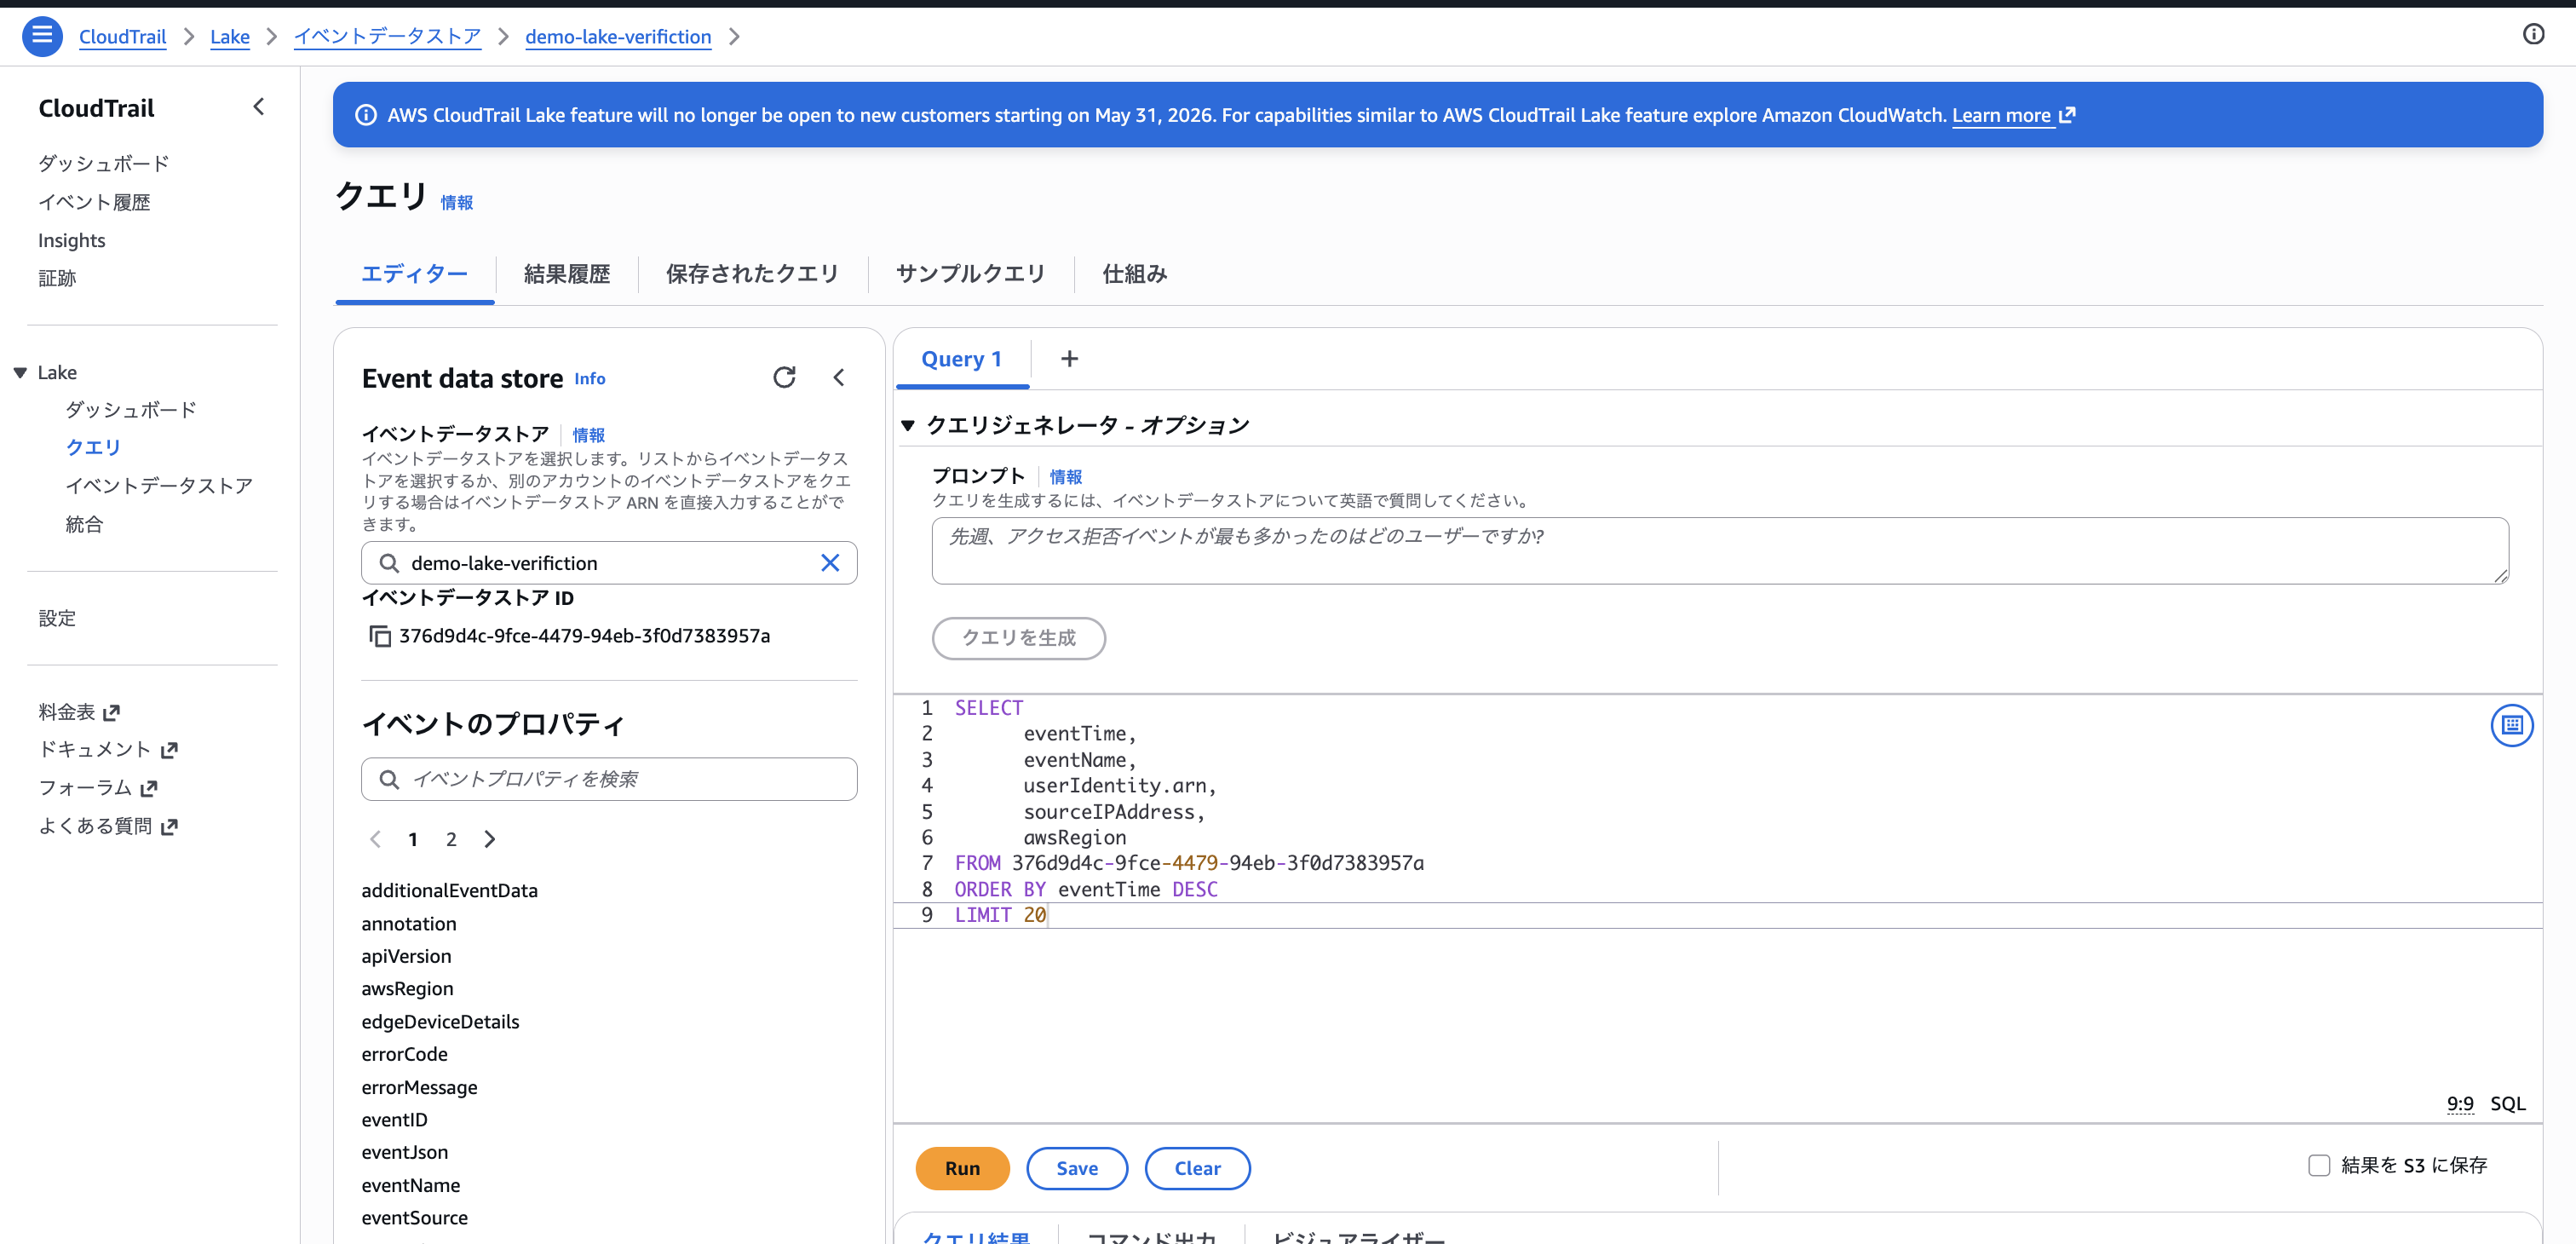Image resolution: width=2576 pixels, height=1244 pixels.
Task: Click 情報 link beside プロンプト
Action: click(1066, 477)
